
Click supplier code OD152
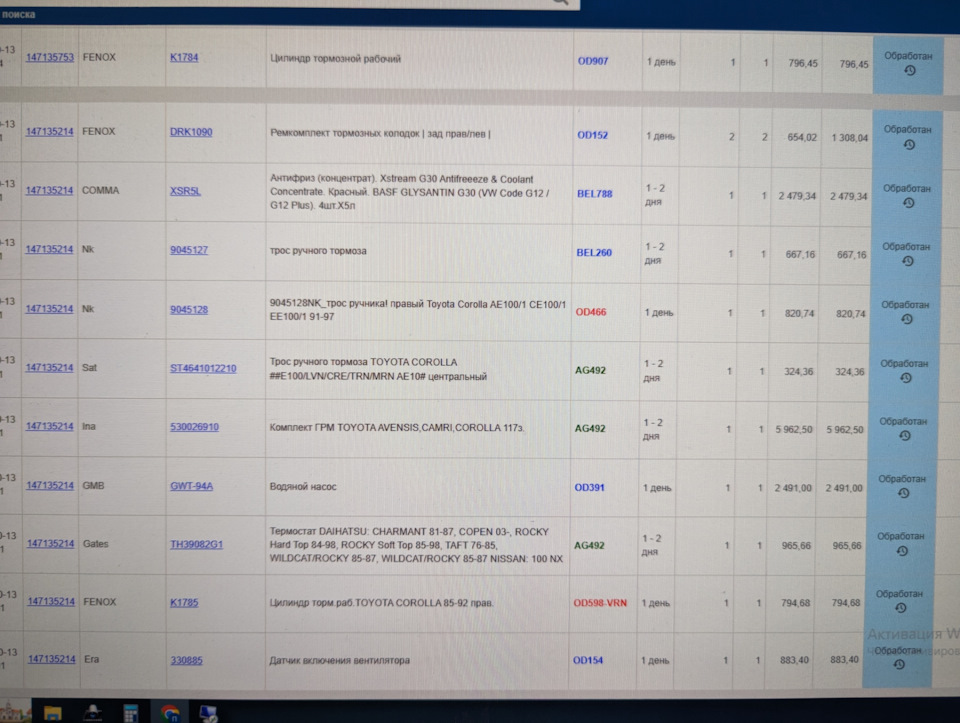593,135
